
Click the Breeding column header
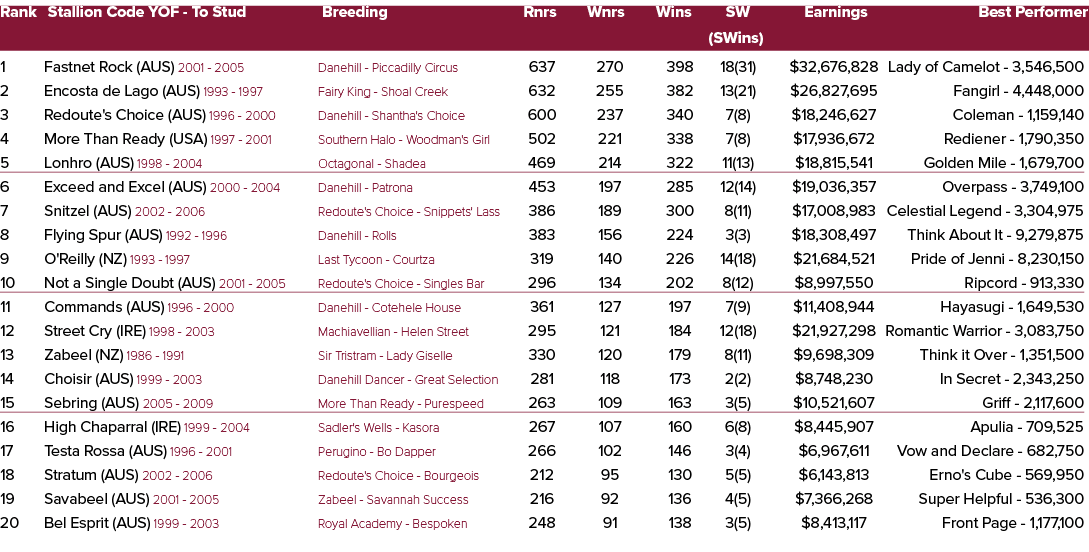click(x=354, y=12)
